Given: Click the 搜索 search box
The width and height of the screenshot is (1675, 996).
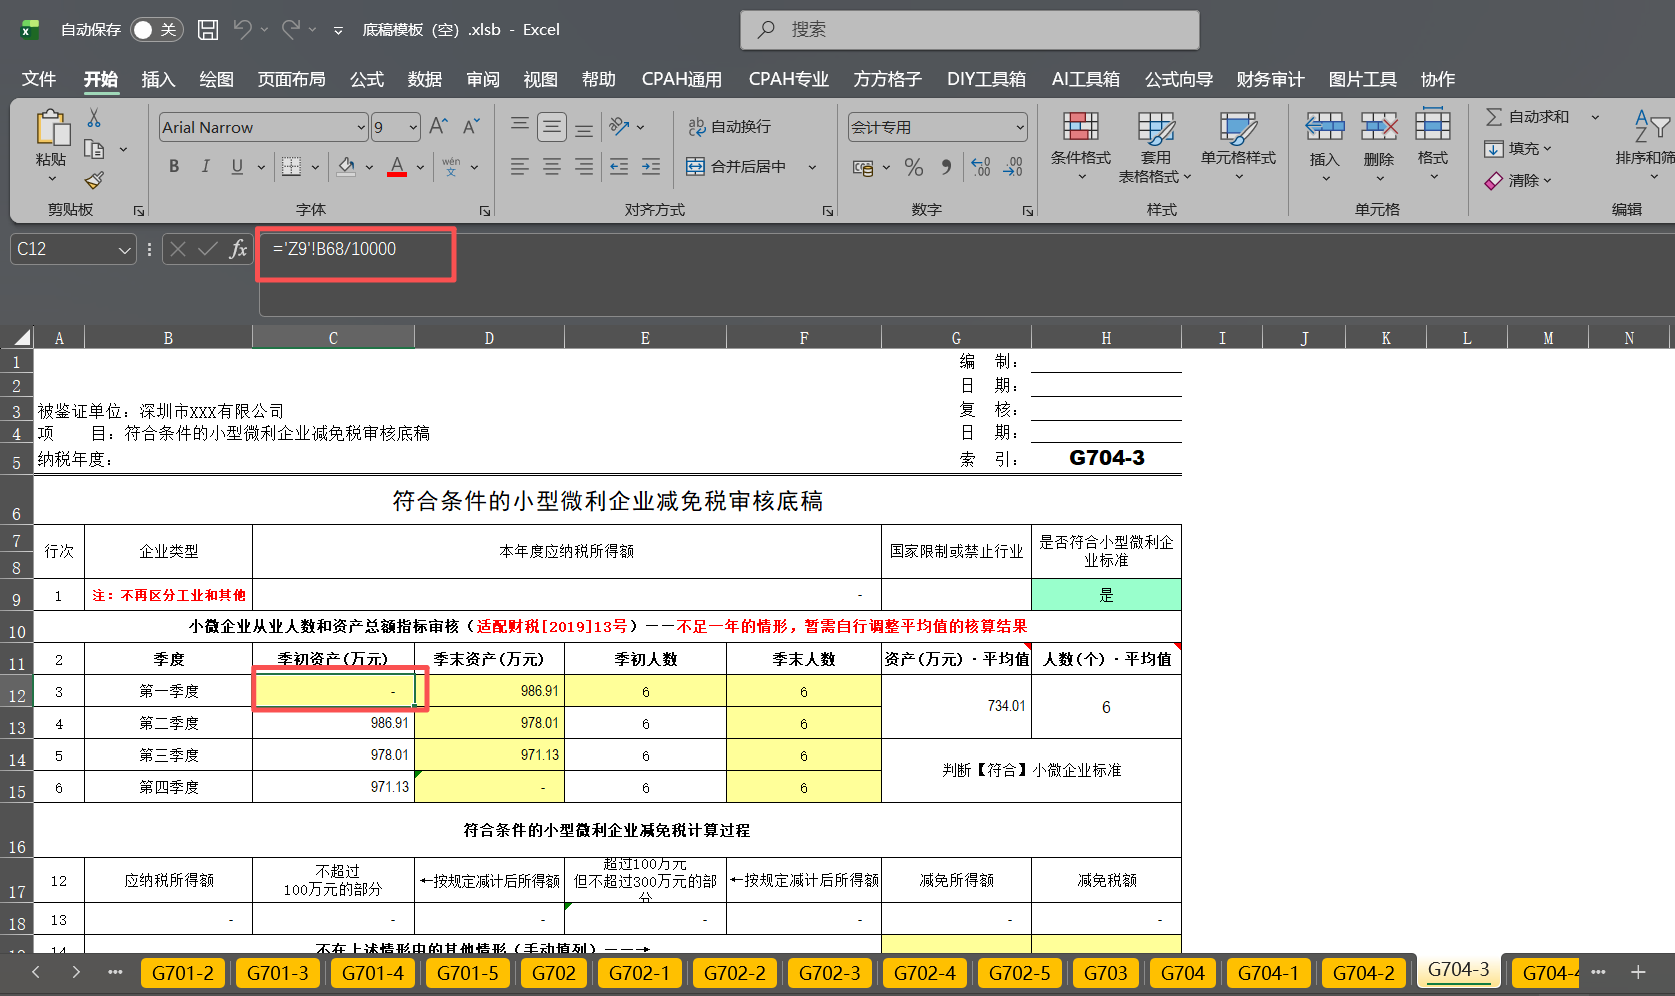Looking at the screenshot, I should point(970,30).
